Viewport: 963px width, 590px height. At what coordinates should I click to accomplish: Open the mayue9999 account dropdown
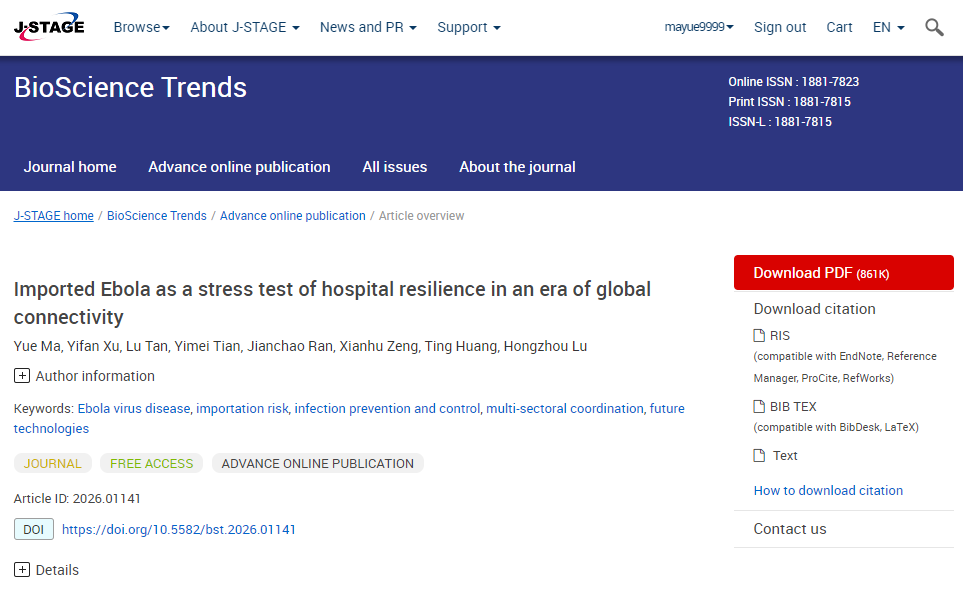[x=699, y=27]
